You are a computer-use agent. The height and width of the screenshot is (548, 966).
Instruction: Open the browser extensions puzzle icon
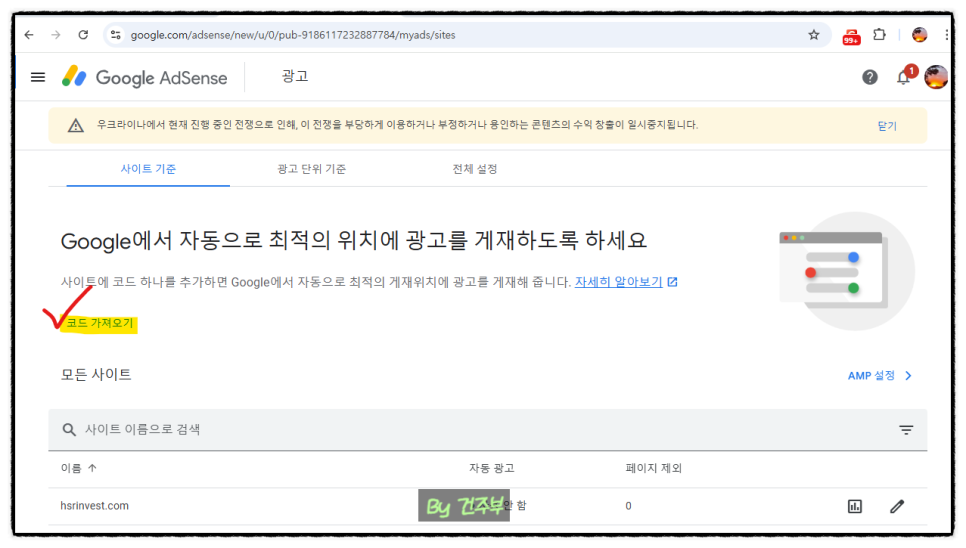(880, 35)
